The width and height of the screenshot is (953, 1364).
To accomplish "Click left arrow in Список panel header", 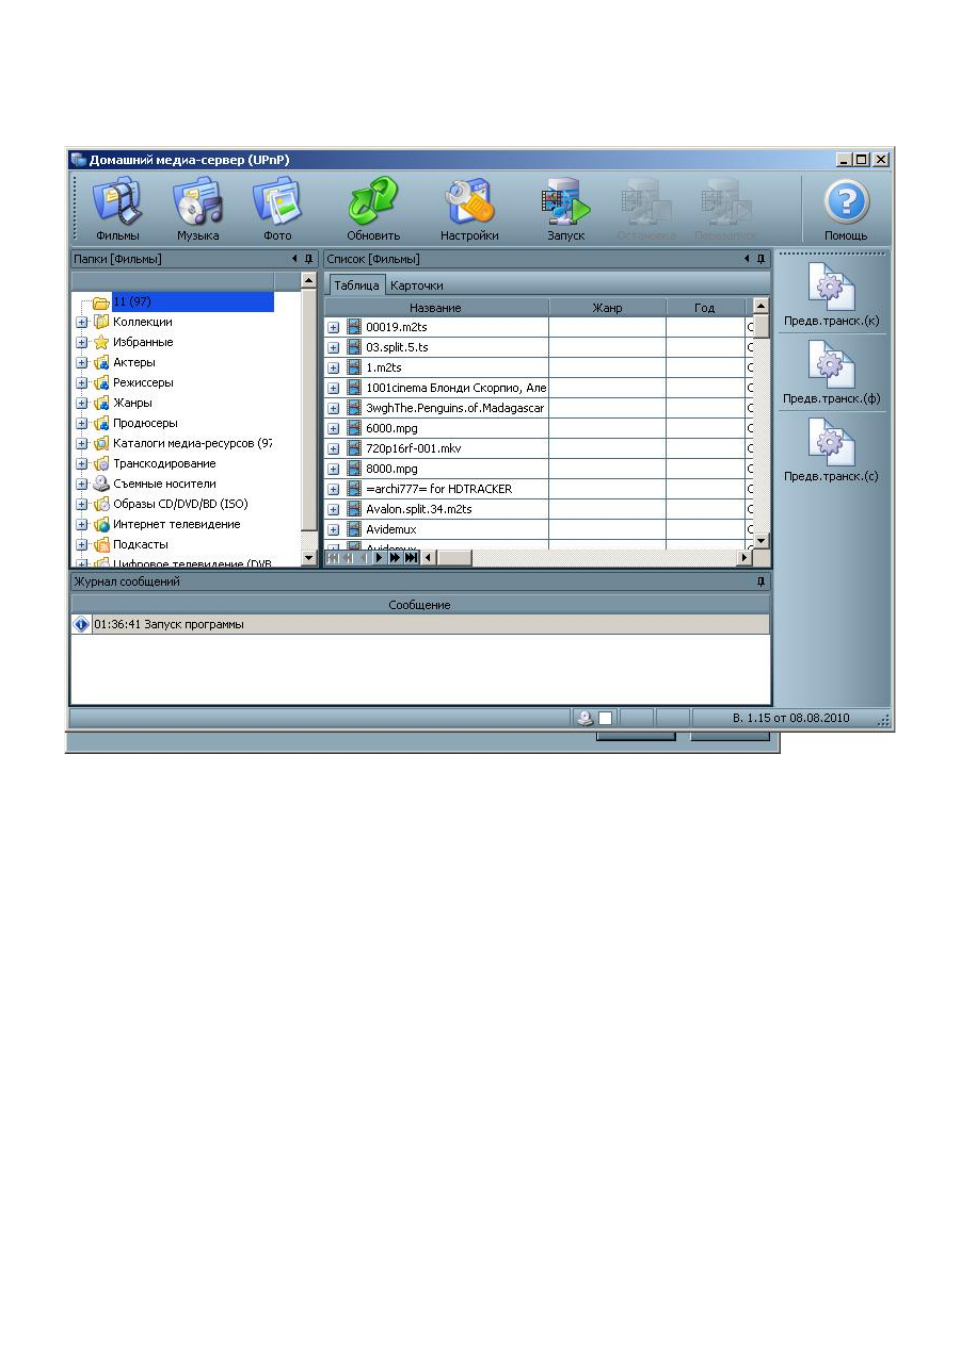I will [746, 259].
